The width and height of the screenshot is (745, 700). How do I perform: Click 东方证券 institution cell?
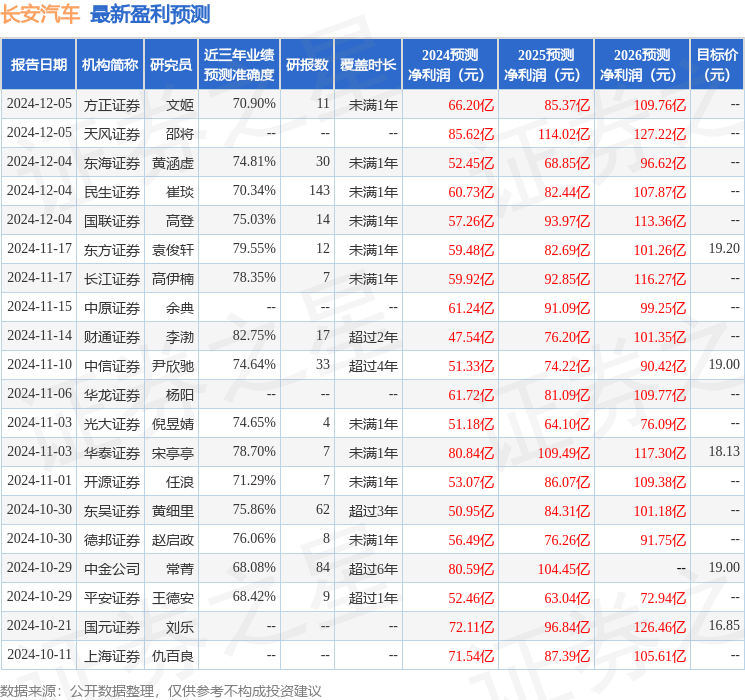[112, 250]
